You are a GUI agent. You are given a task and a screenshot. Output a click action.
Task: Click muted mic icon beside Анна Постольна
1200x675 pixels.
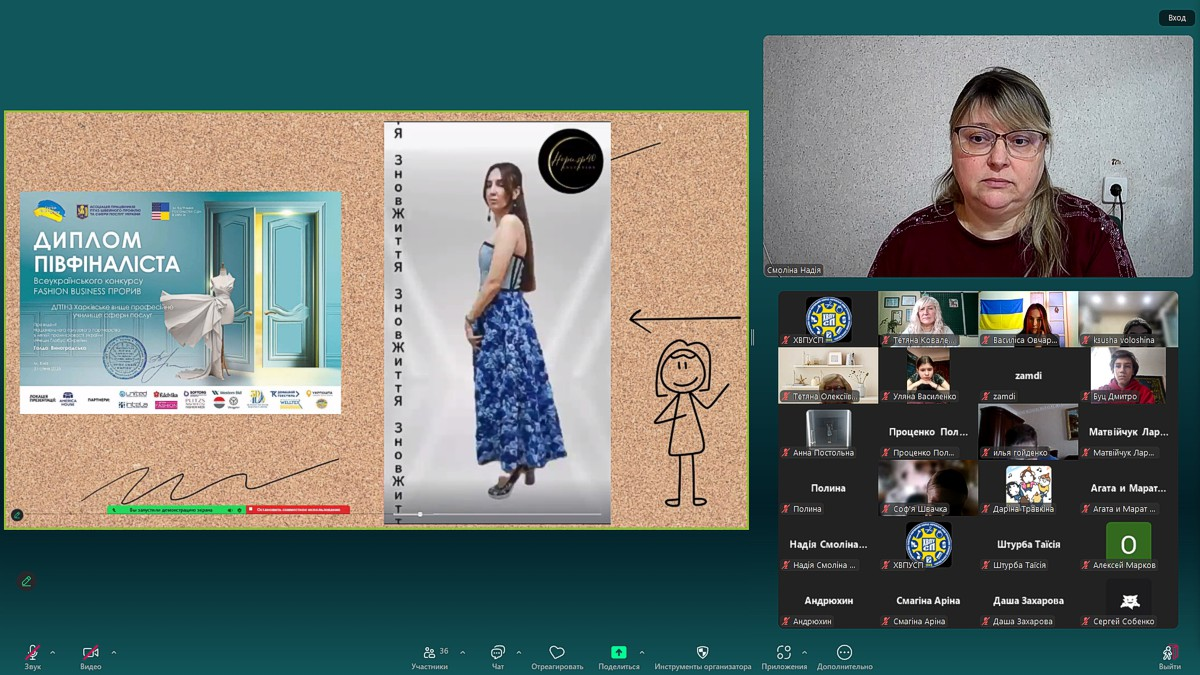[786, 453]
